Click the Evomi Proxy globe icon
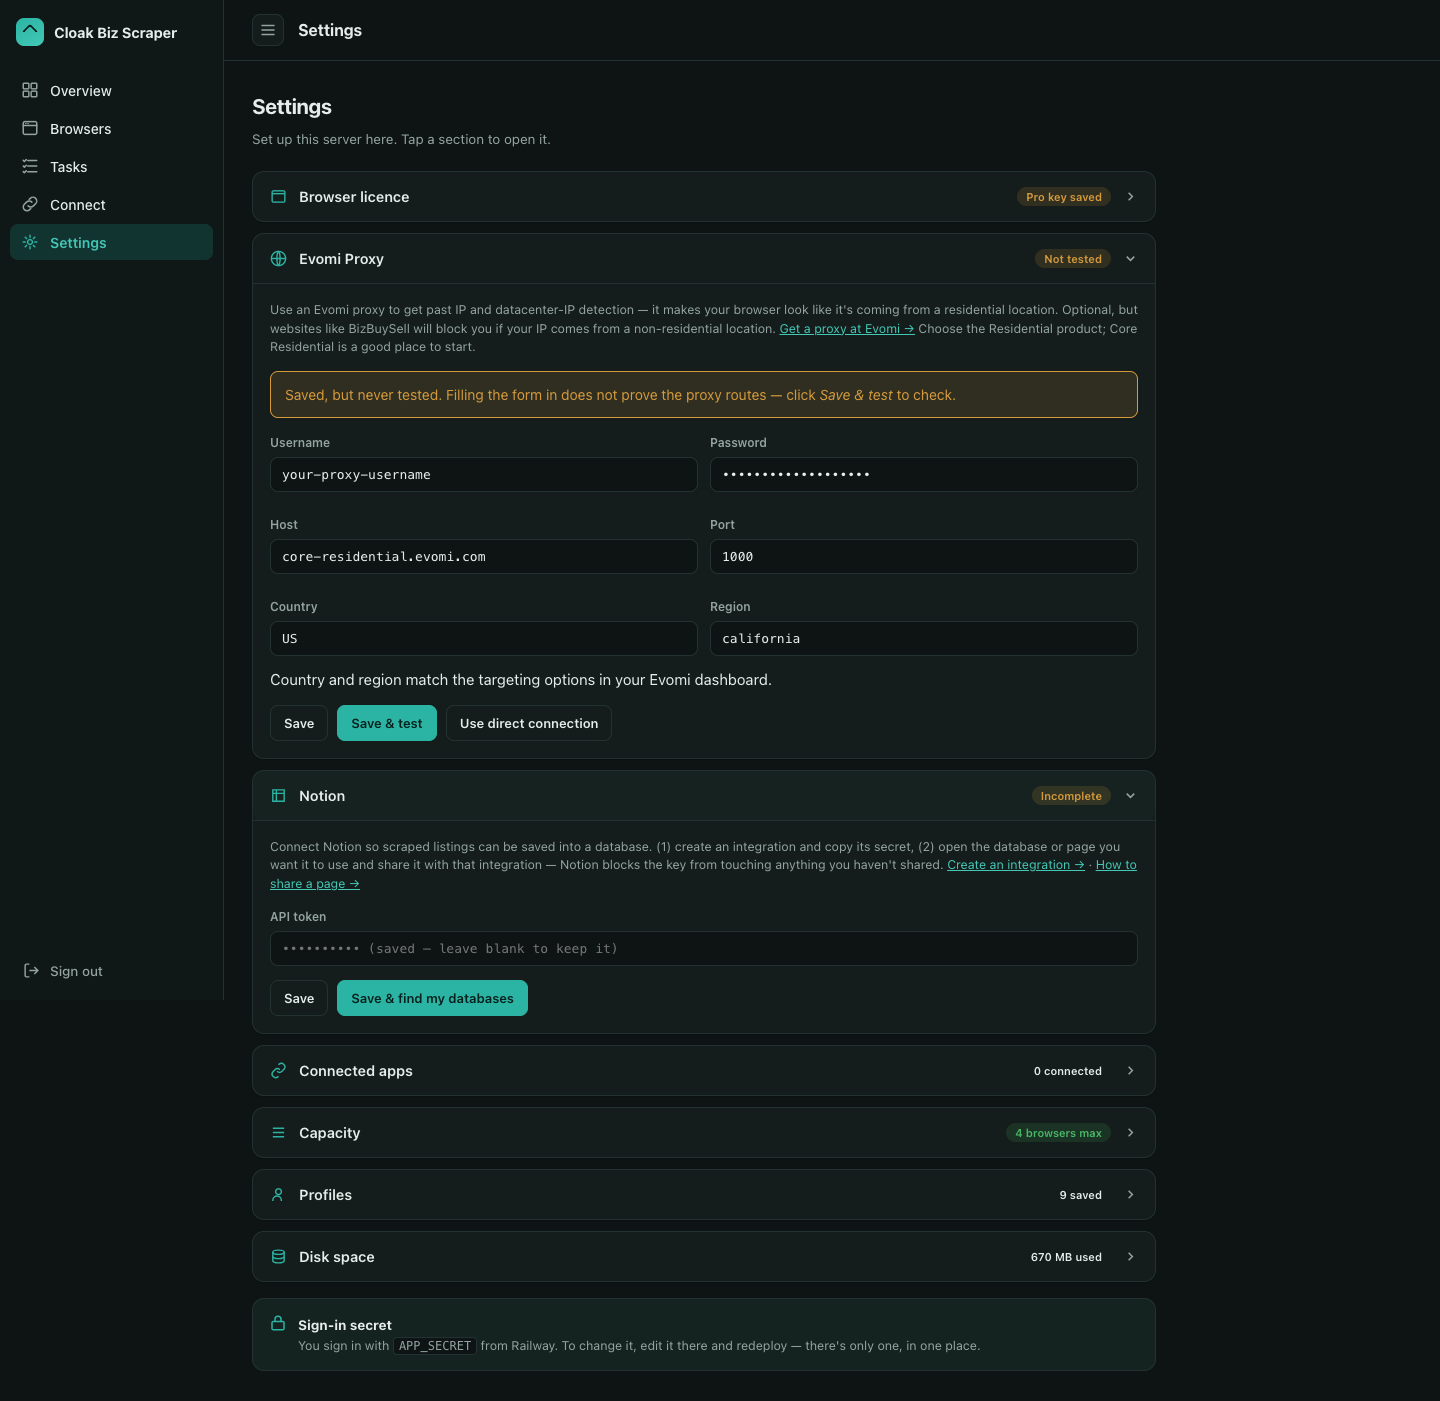The height and width of the screenshot is (1401, 1440). point(279,259)
